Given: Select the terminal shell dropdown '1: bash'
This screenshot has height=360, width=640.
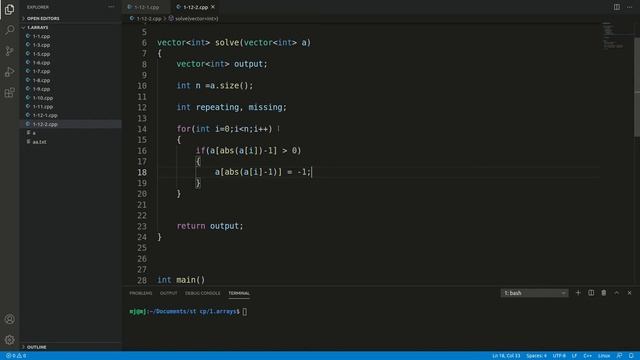Looking at the screenshot, I should click(534, 293).
